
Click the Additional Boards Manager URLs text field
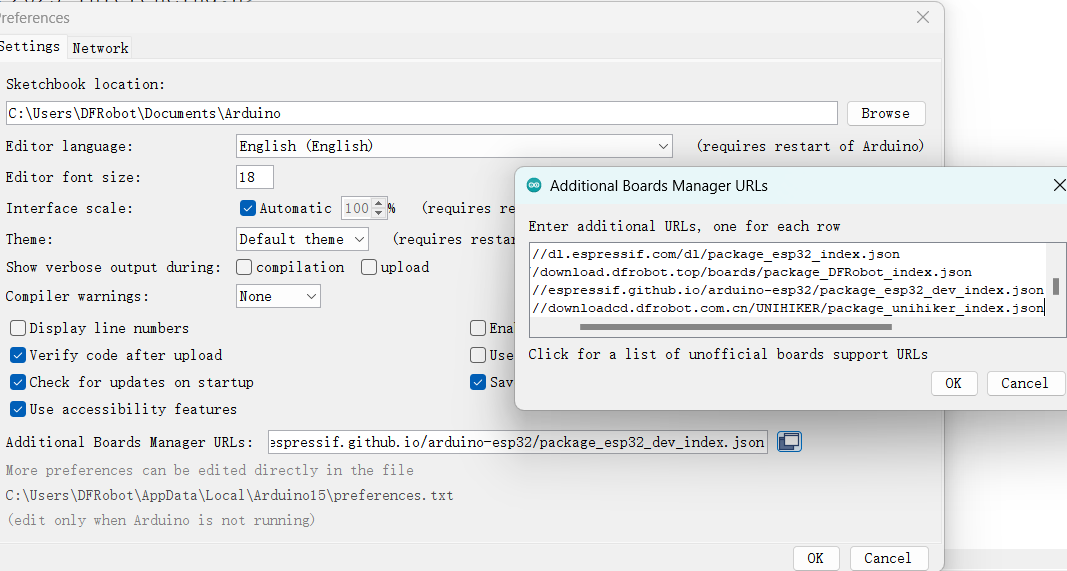tap(518, 442)
